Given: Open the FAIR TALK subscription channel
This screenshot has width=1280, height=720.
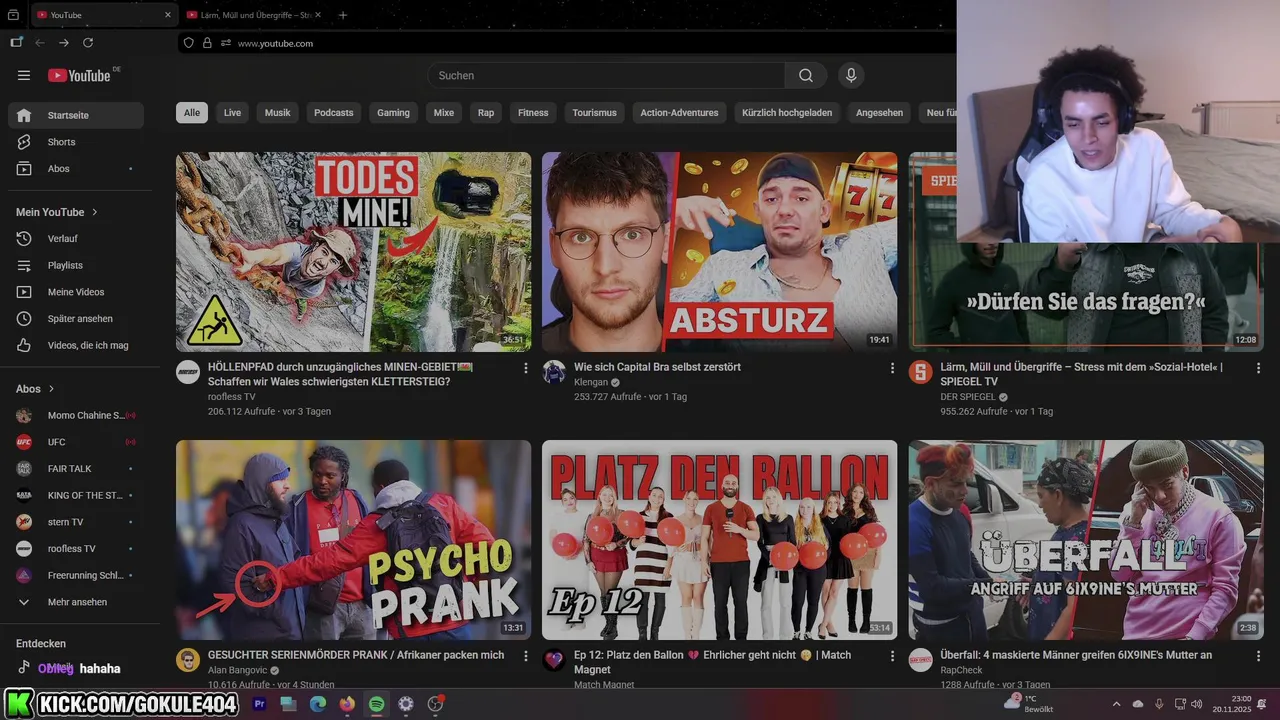Looking at the screenshot, I should 76,468.
